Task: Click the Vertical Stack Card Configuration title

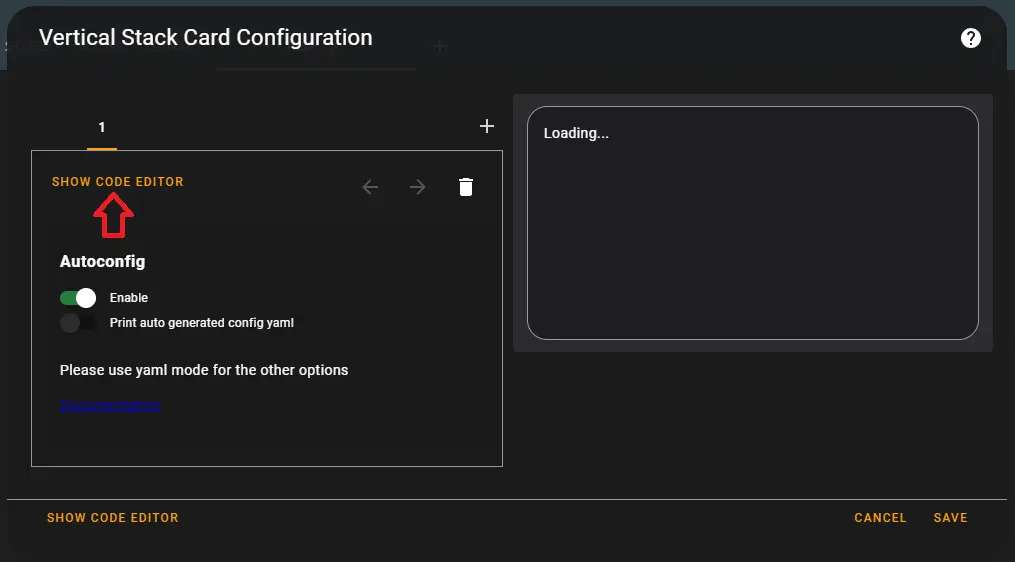Action: click(205, 38)
